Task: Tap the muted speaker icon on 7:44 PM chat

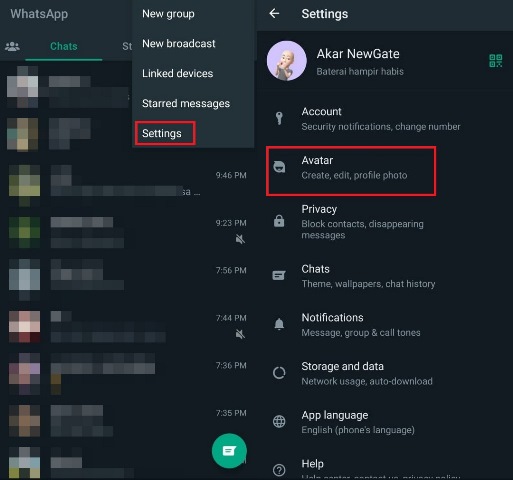Action: pyautogui.click(x=240, y=334)
